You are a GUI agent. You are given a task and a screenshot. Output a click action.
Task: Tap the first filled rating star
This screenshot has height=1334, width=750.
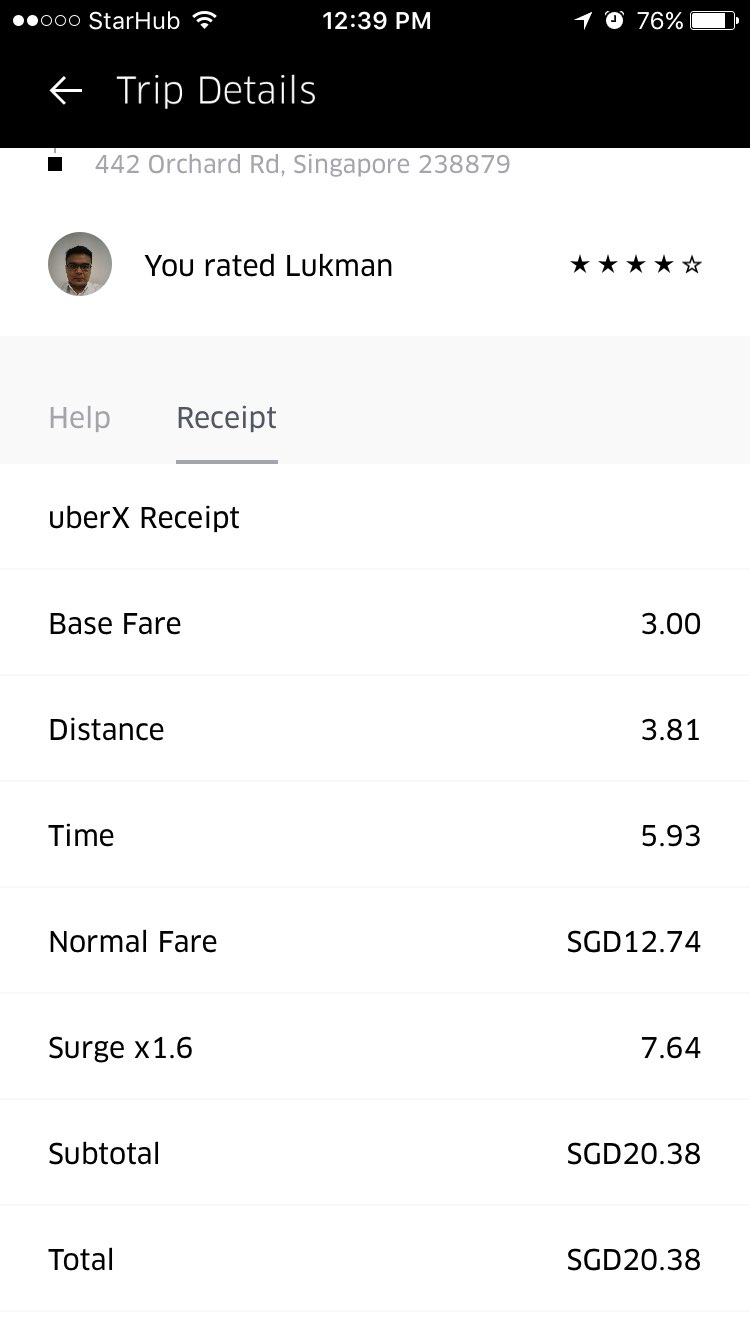579,265
